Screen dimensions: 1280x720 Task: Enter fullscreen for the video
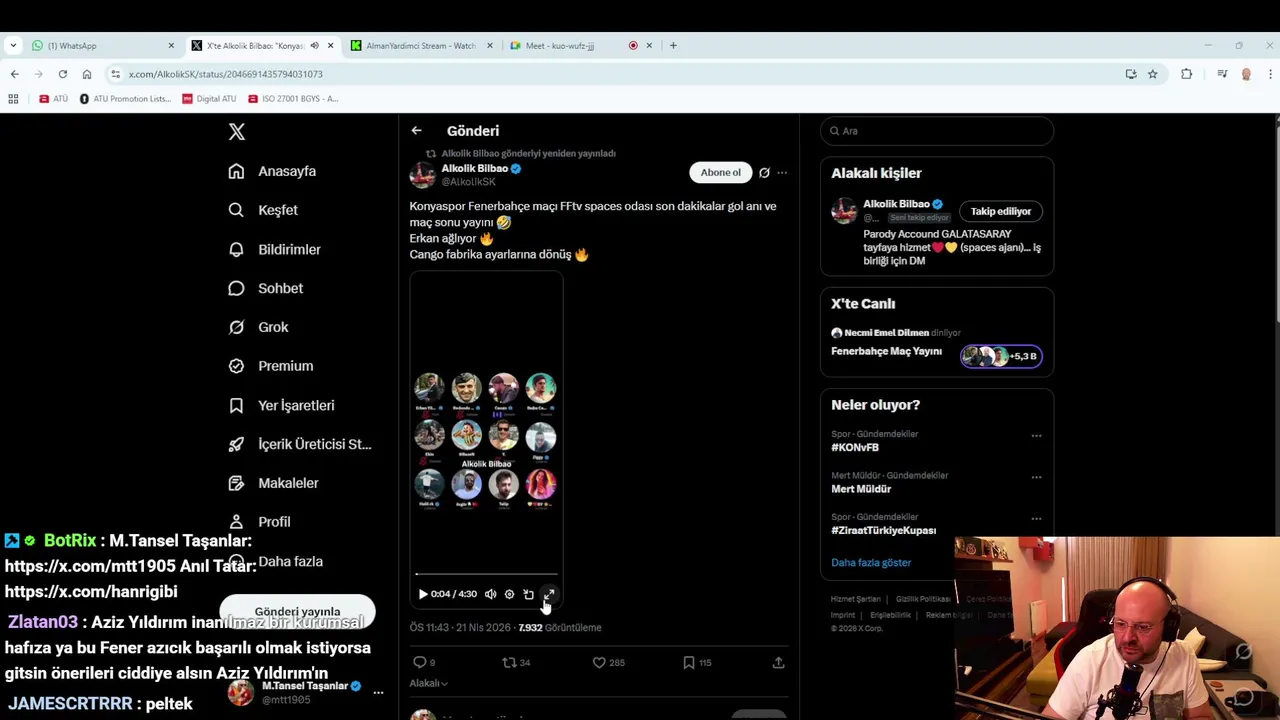point(549,594)
